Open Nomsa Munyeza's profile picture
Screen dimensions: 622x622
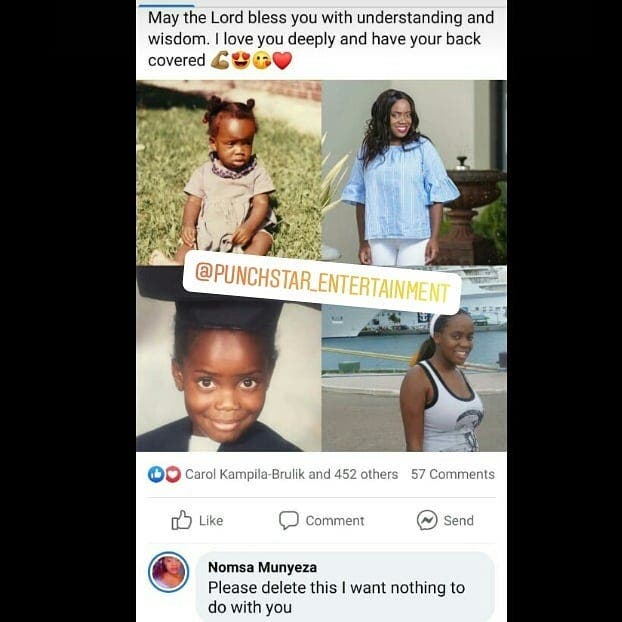169,572
